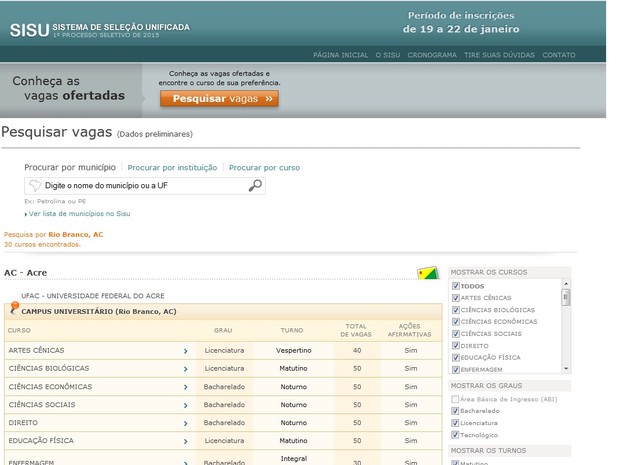Click arrow icon next to Ciências Econômicas
The image size is (620, 465).
[185, 387]
